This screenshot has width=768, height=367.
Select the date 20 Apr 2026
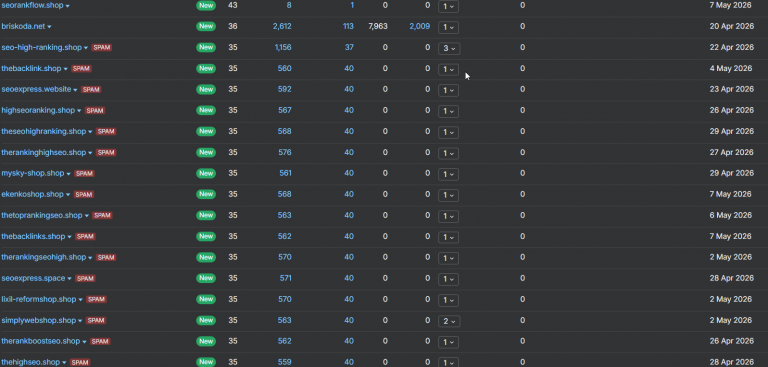(x=732, y=26)
